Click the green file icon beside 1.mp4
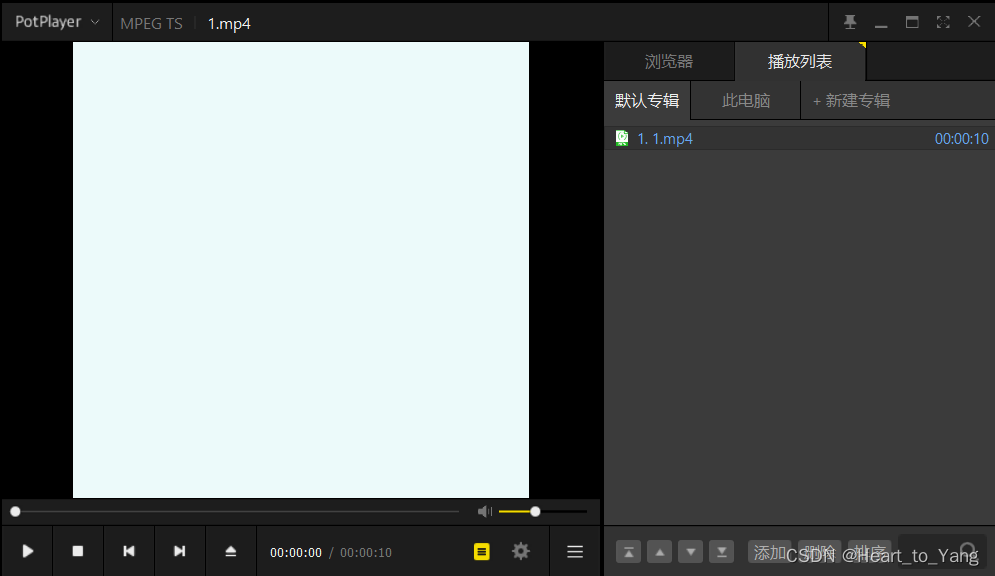 tap(622, 138)
